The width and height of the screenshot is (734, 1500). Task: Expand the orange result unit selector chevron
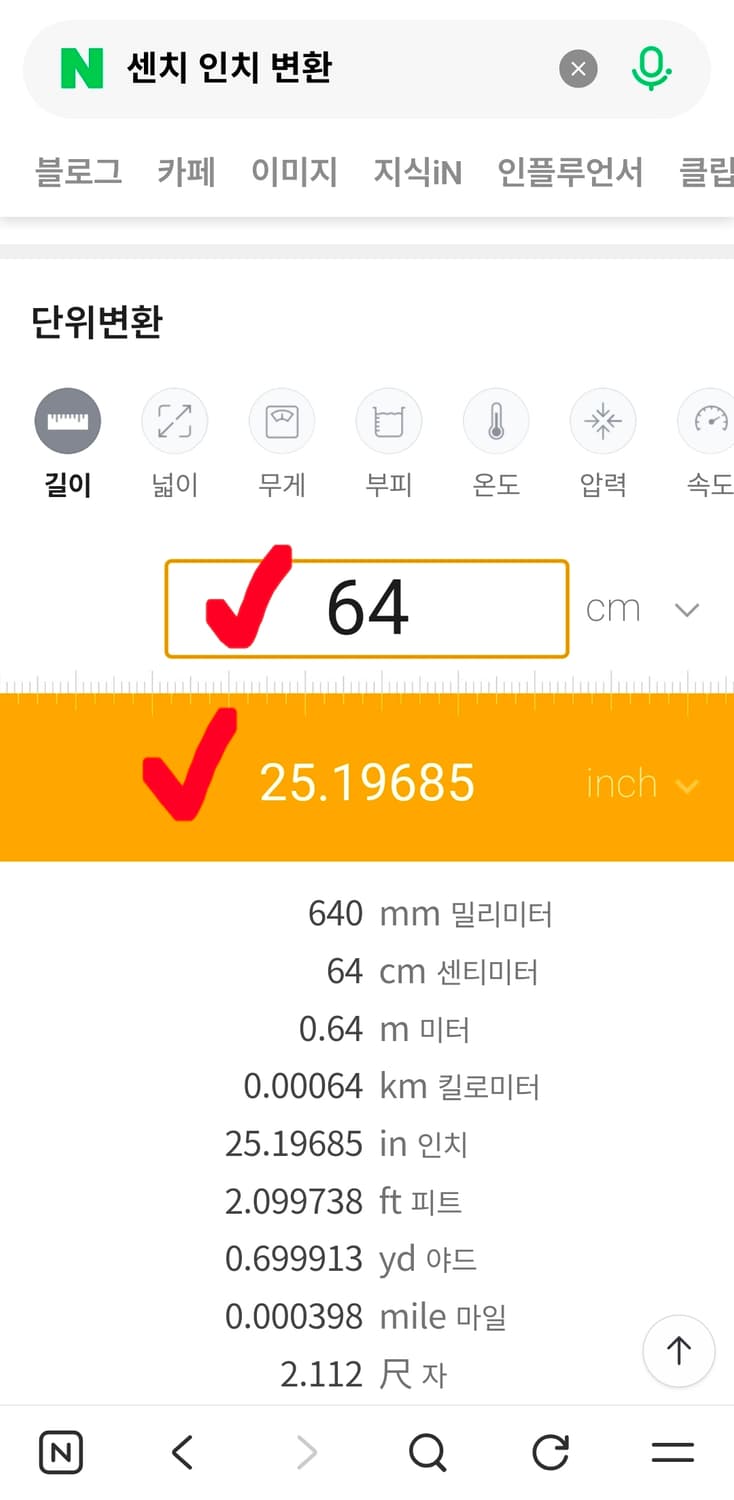coord(688,786)
